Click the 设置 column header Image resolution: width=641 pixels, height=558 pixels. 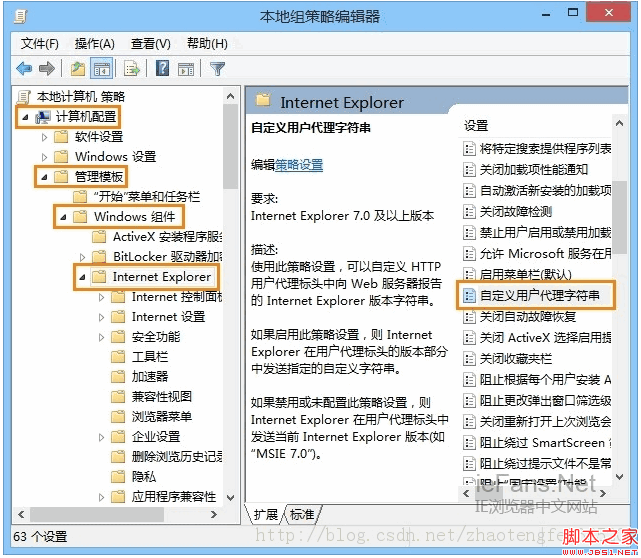(476, 125)
